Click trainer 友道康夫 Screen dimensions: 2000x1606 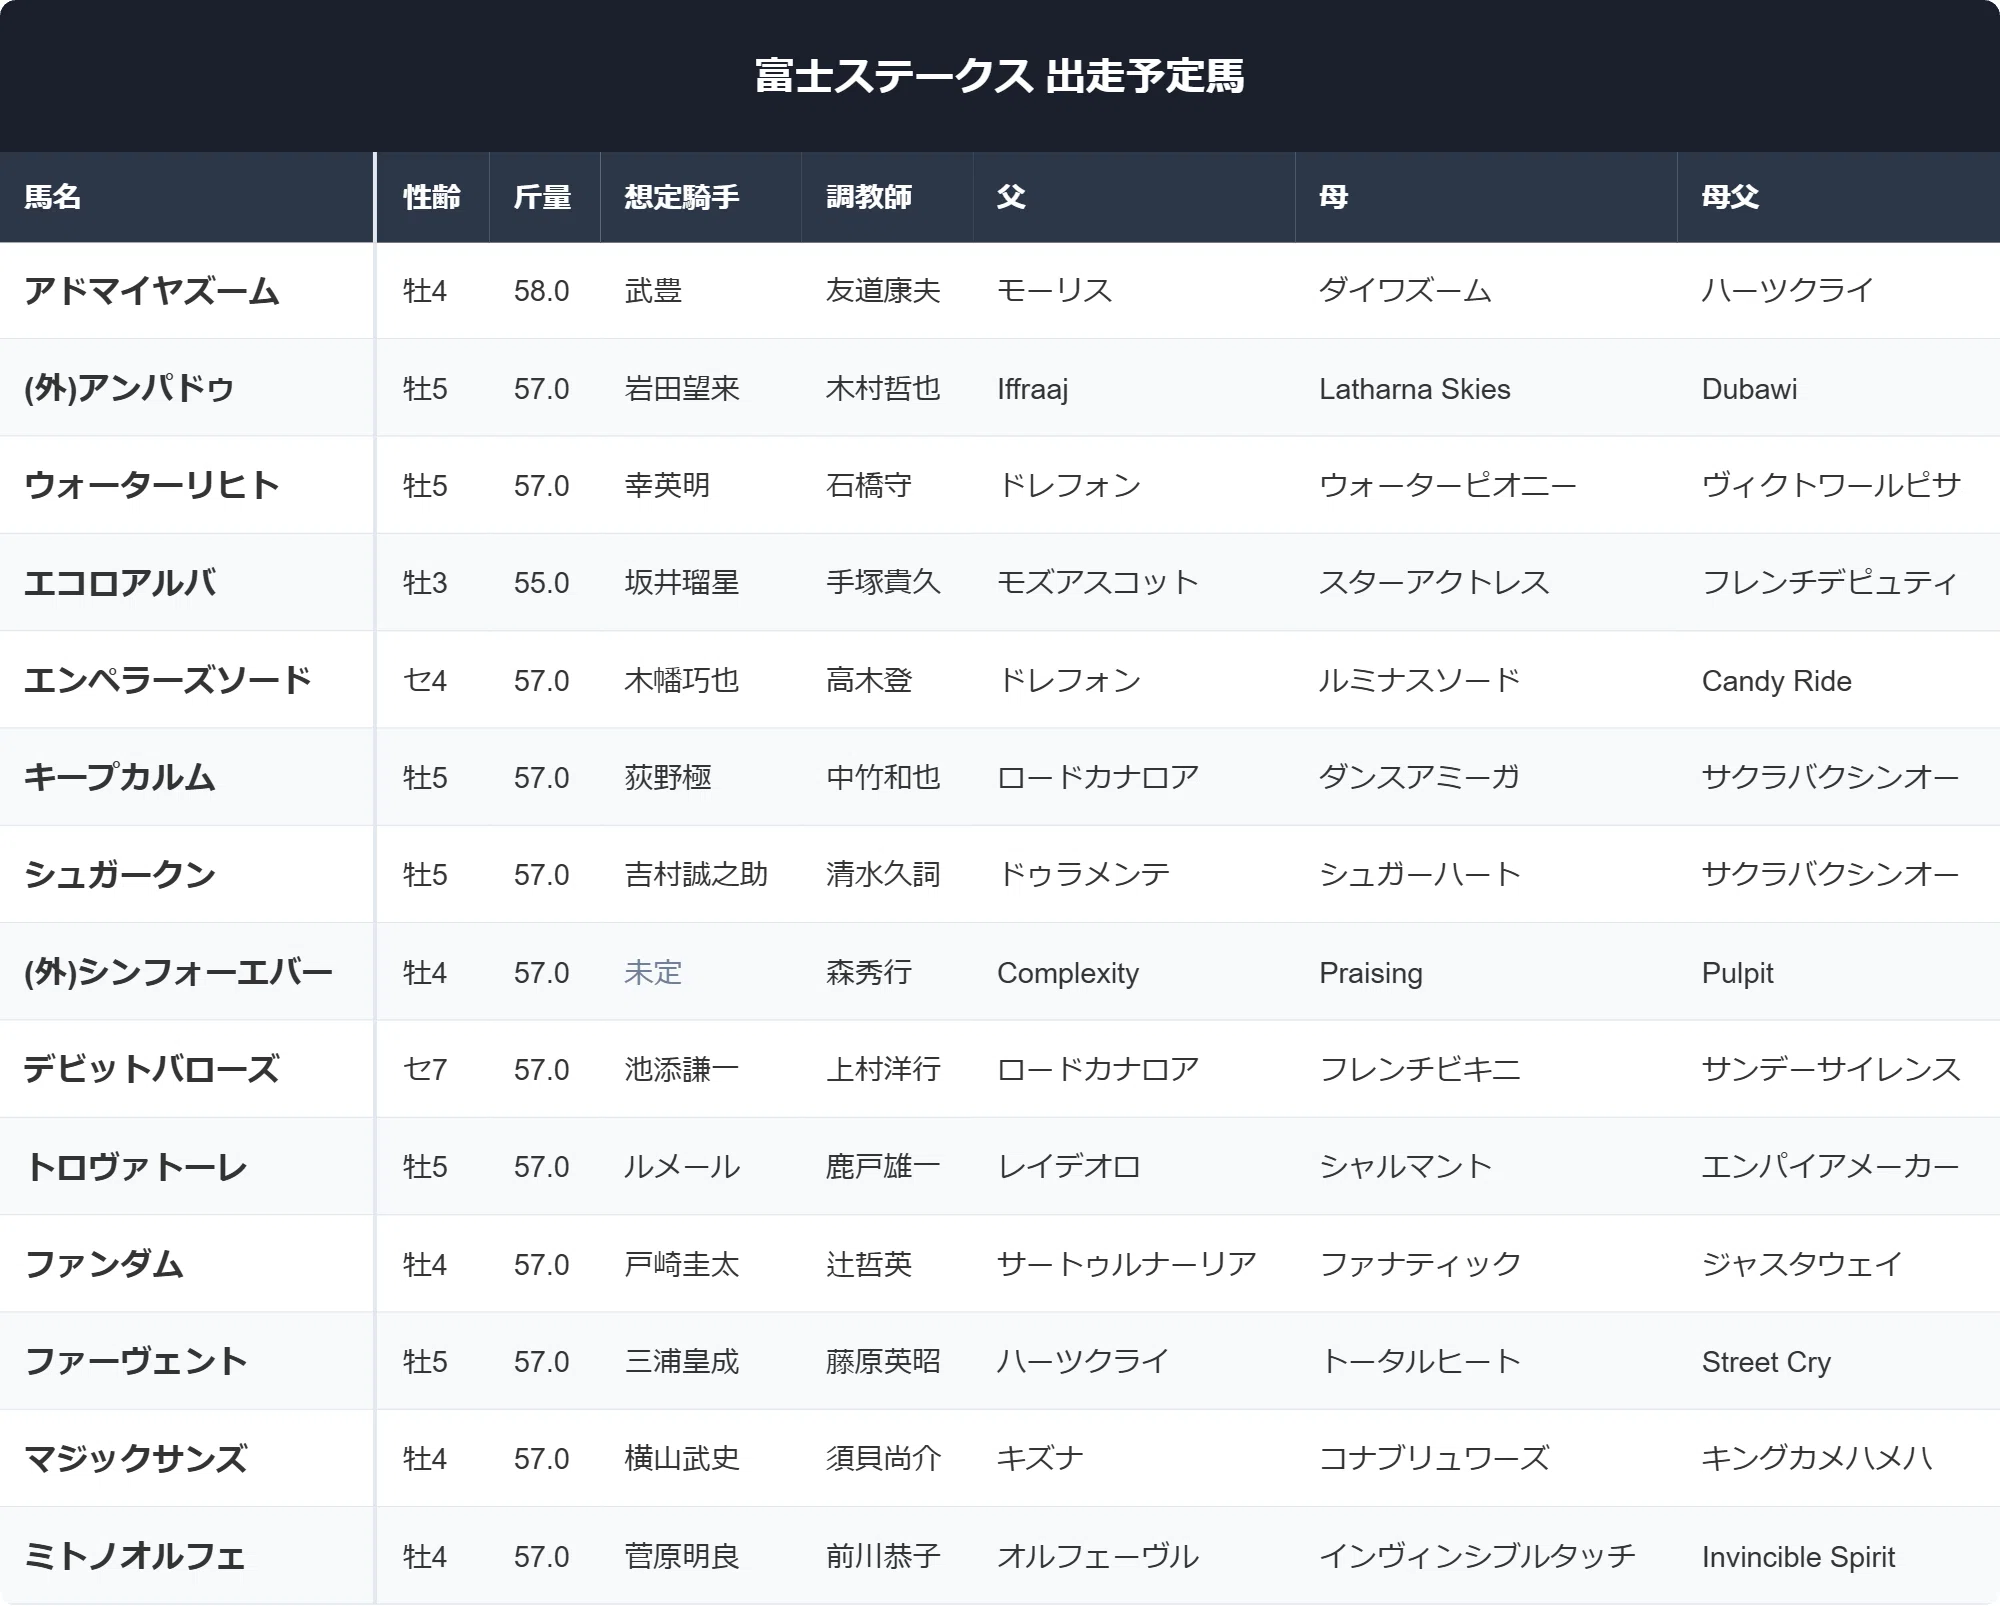[883, 291]
